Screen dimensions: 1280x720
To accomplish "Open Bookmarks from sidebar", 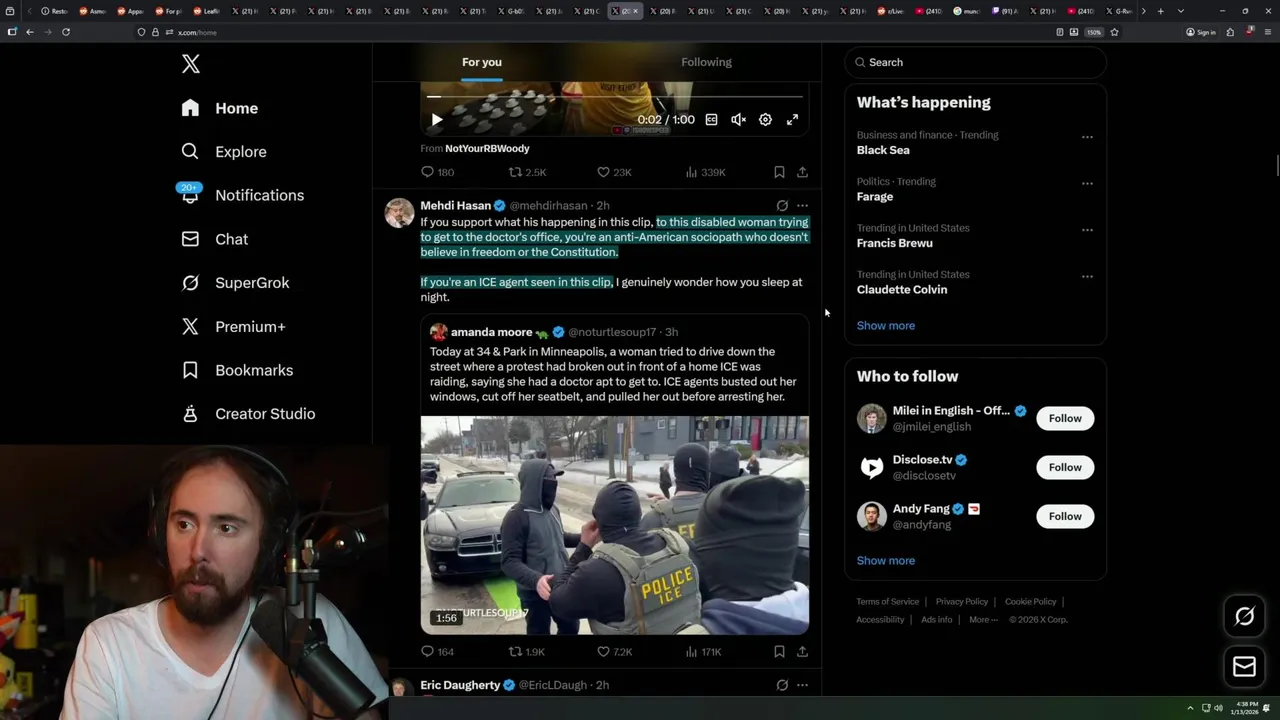I will tap(237, 370).
